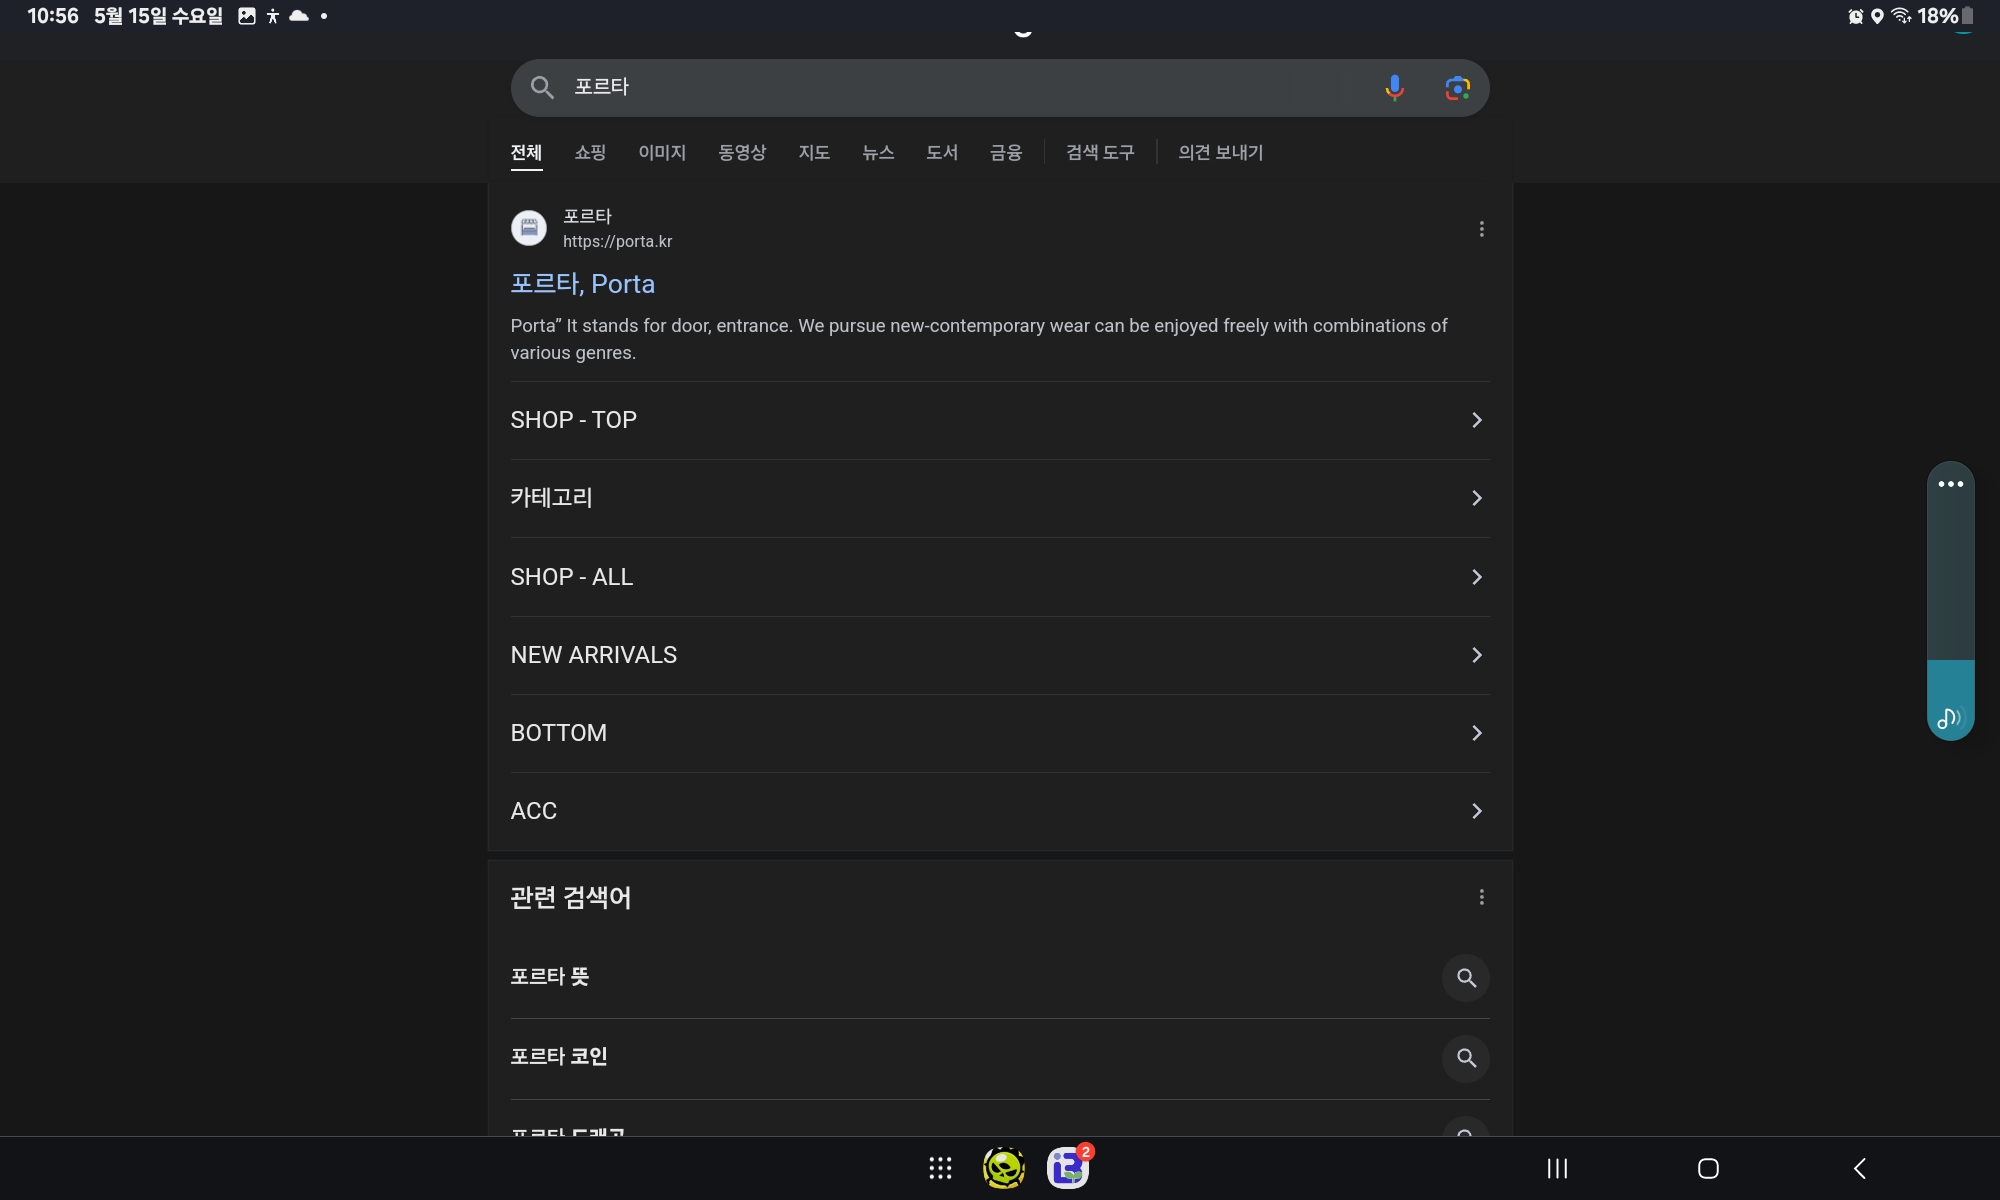Launch the skull app in taskbar
The width and height of the screenshot is (2000, 1200).
[x=1003, y=1168]
